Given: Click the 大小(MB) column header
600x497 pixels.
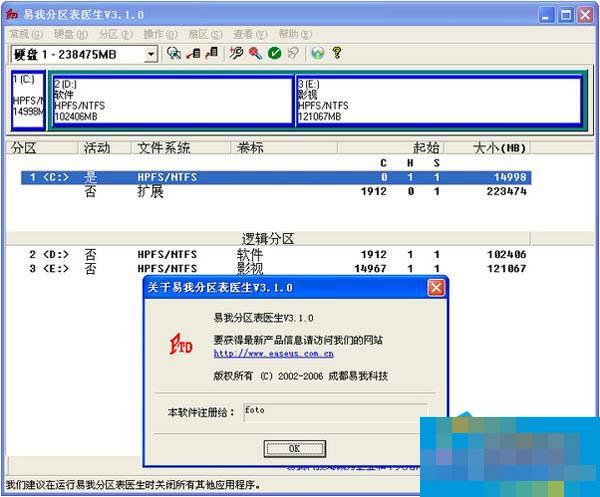Looking at the screenshot, I should (x=488, y=148).
